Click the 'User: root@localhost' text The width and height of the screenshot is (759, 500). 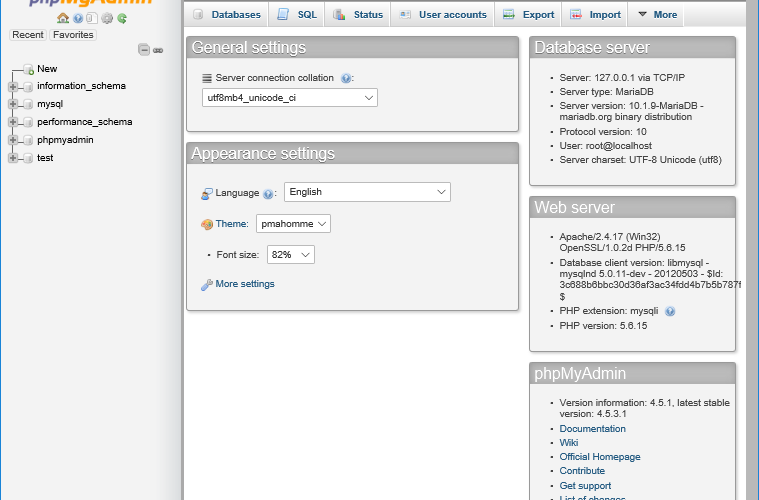tap(606, 146)
